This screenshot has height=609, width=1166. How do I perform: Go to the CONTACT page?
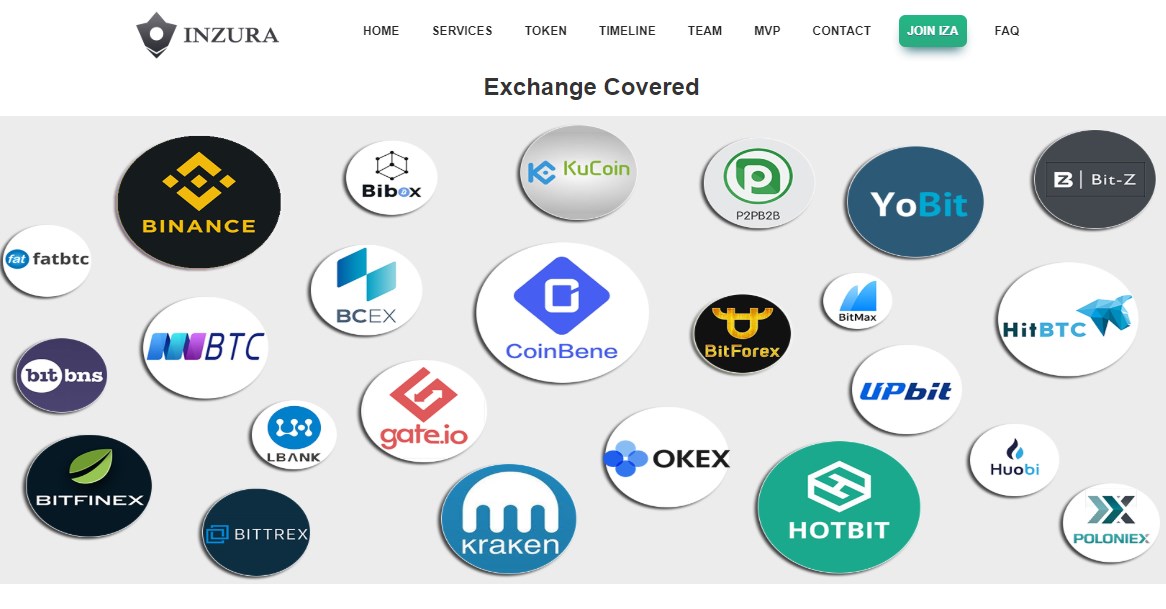[x=842, y=30]
